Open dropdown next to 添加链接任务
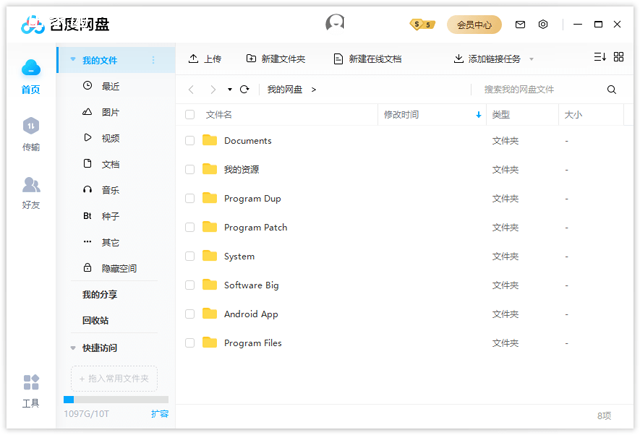640x435 pixels. (x=531, y=59)
